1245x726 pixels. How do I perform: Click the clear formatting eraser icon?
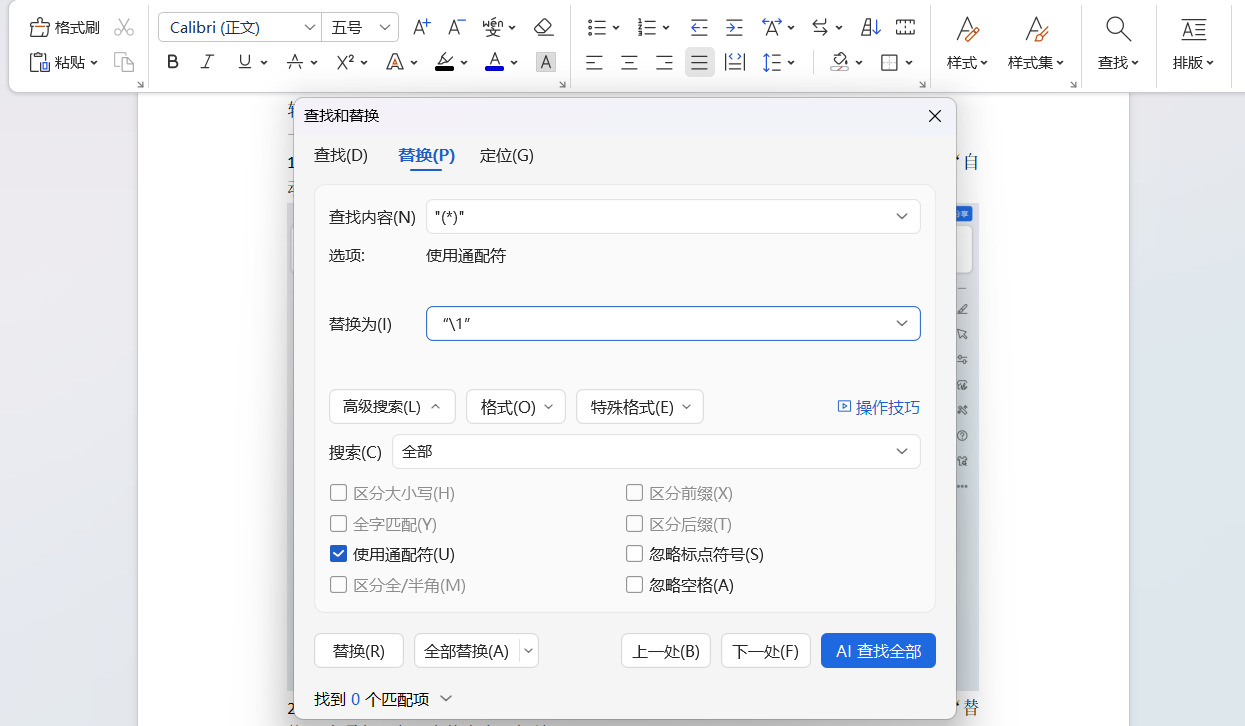(543, 27)
